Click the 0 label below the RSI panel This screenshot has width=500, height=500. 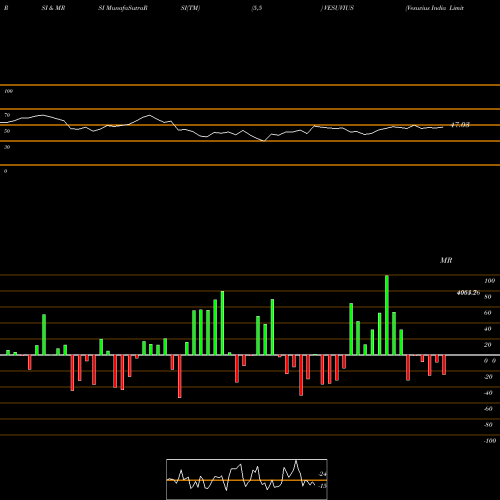click(x=5, y=171)
